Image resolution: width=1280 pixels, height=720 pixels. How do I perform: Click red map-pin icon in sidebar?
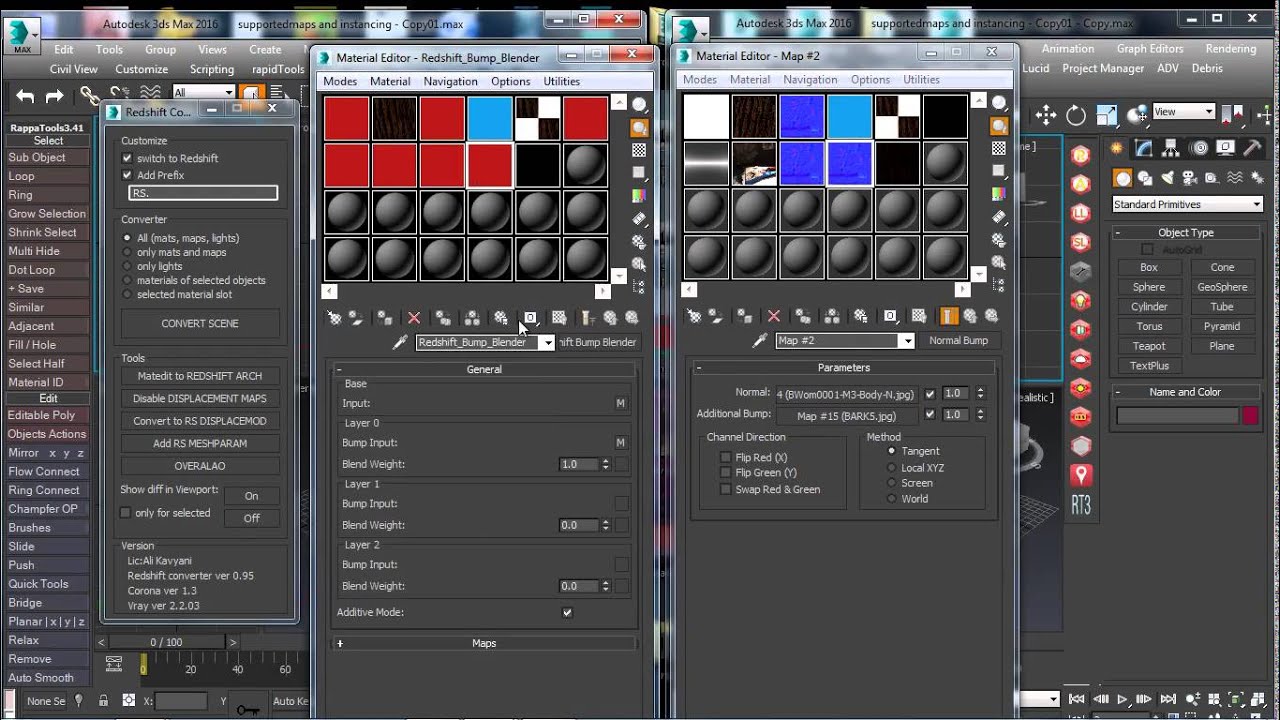click(x=1080, y=474)
